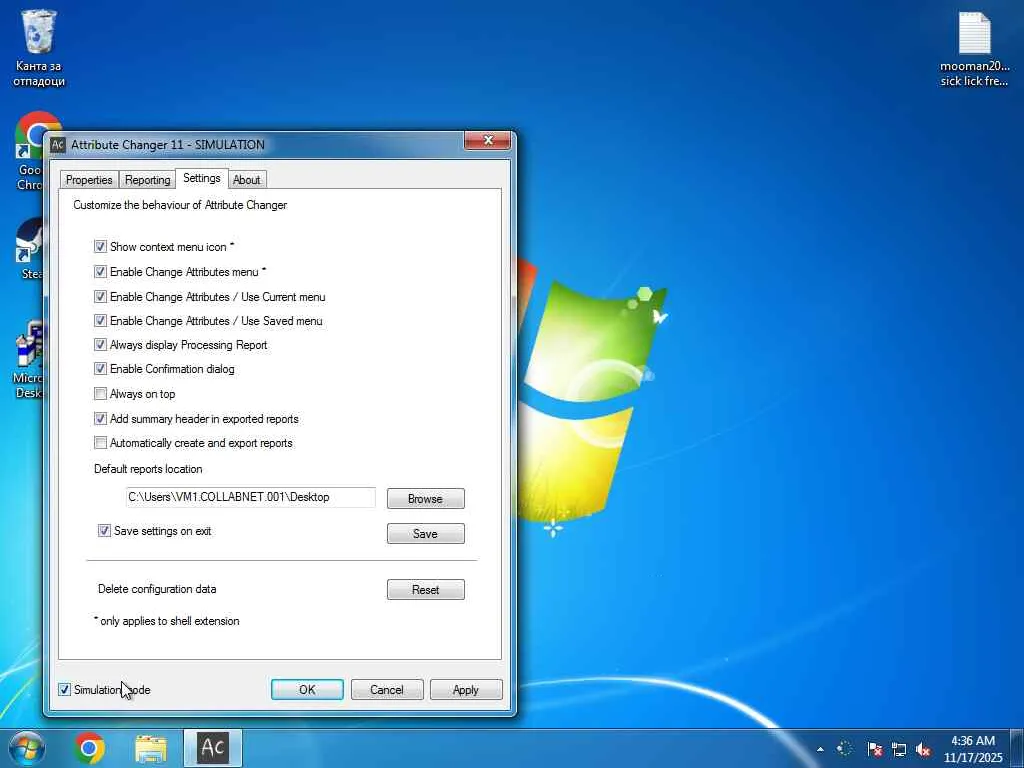Click the Save settings button
The width and height of the screenshot is (1024, 768).
click(x=426, y=534)
